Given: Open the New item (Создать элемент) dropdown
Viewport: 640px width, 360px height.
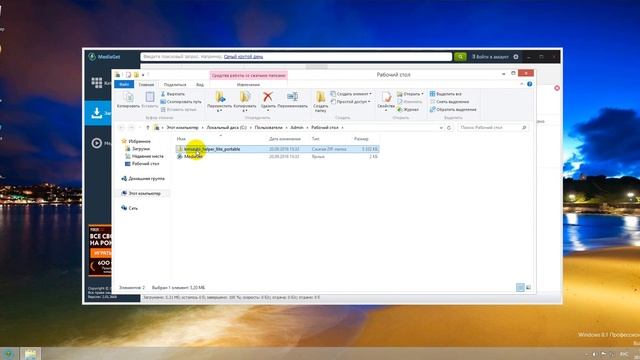Looking at the screenshot, I should tap(351, 94).
